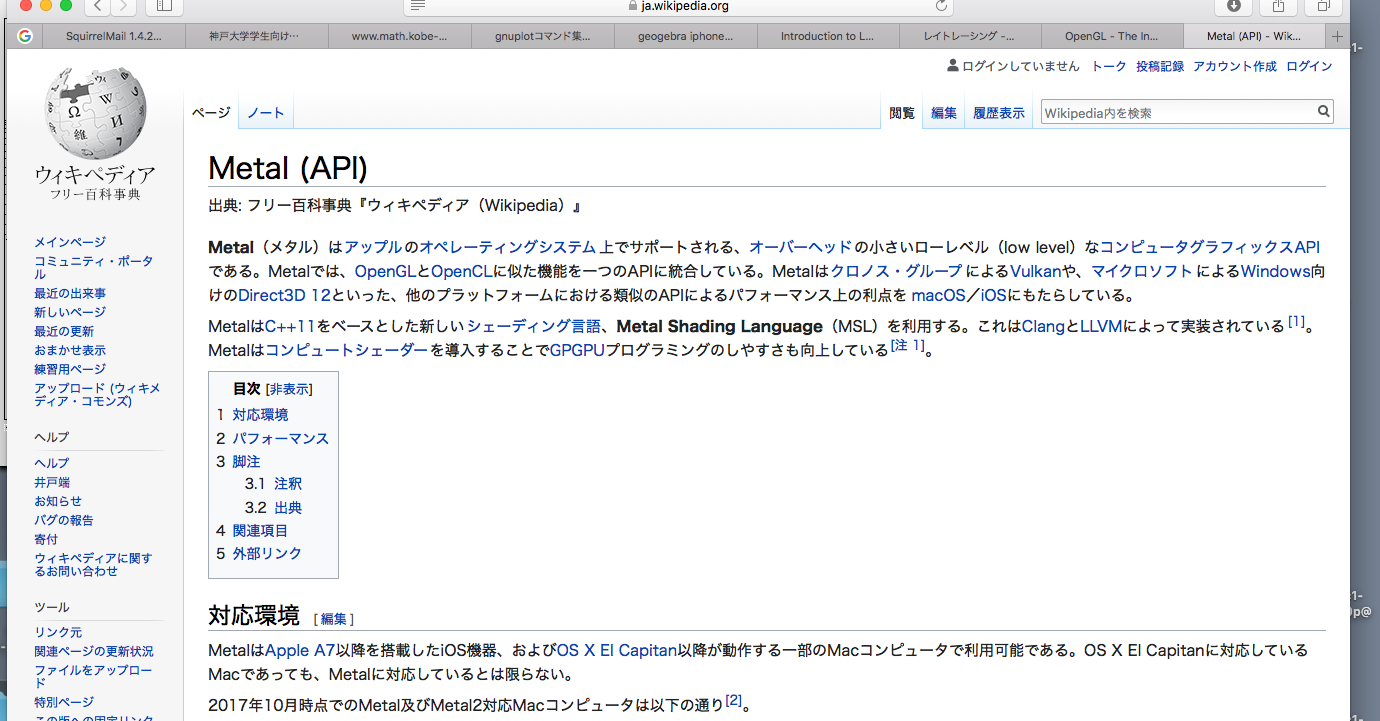Open the pinned Google tab
The width and height of the screenshot is (1380, 721).
(x=24, y=36)
